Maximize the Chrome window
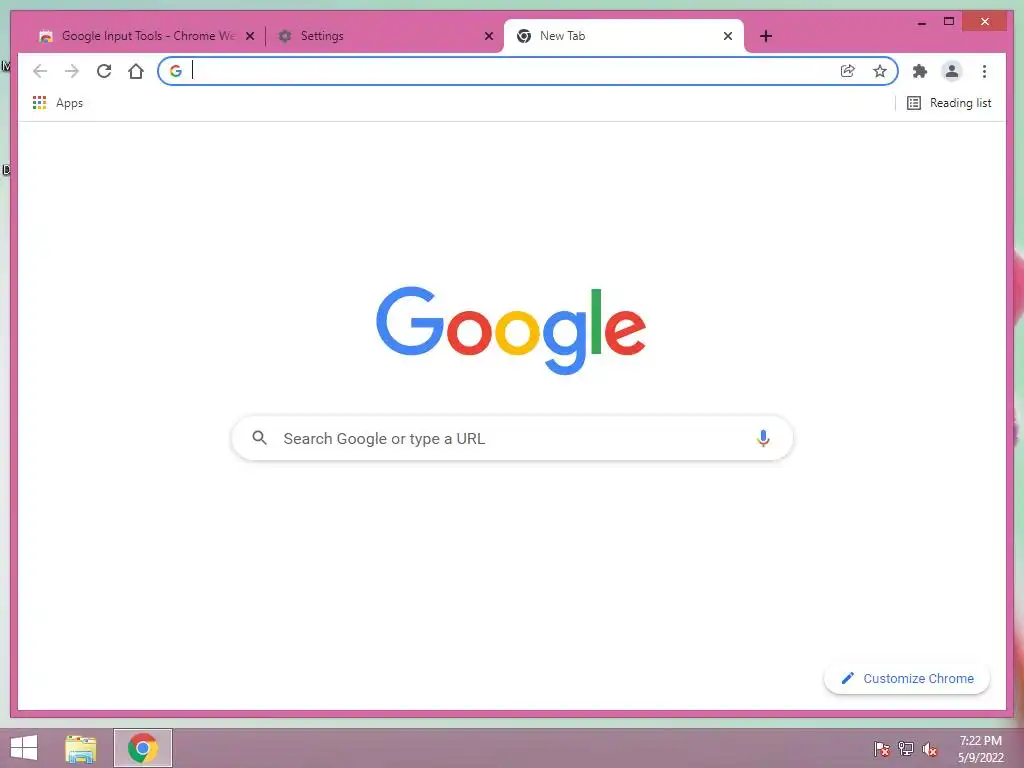The image size is (1024, 768). click(x=949, y=22)
